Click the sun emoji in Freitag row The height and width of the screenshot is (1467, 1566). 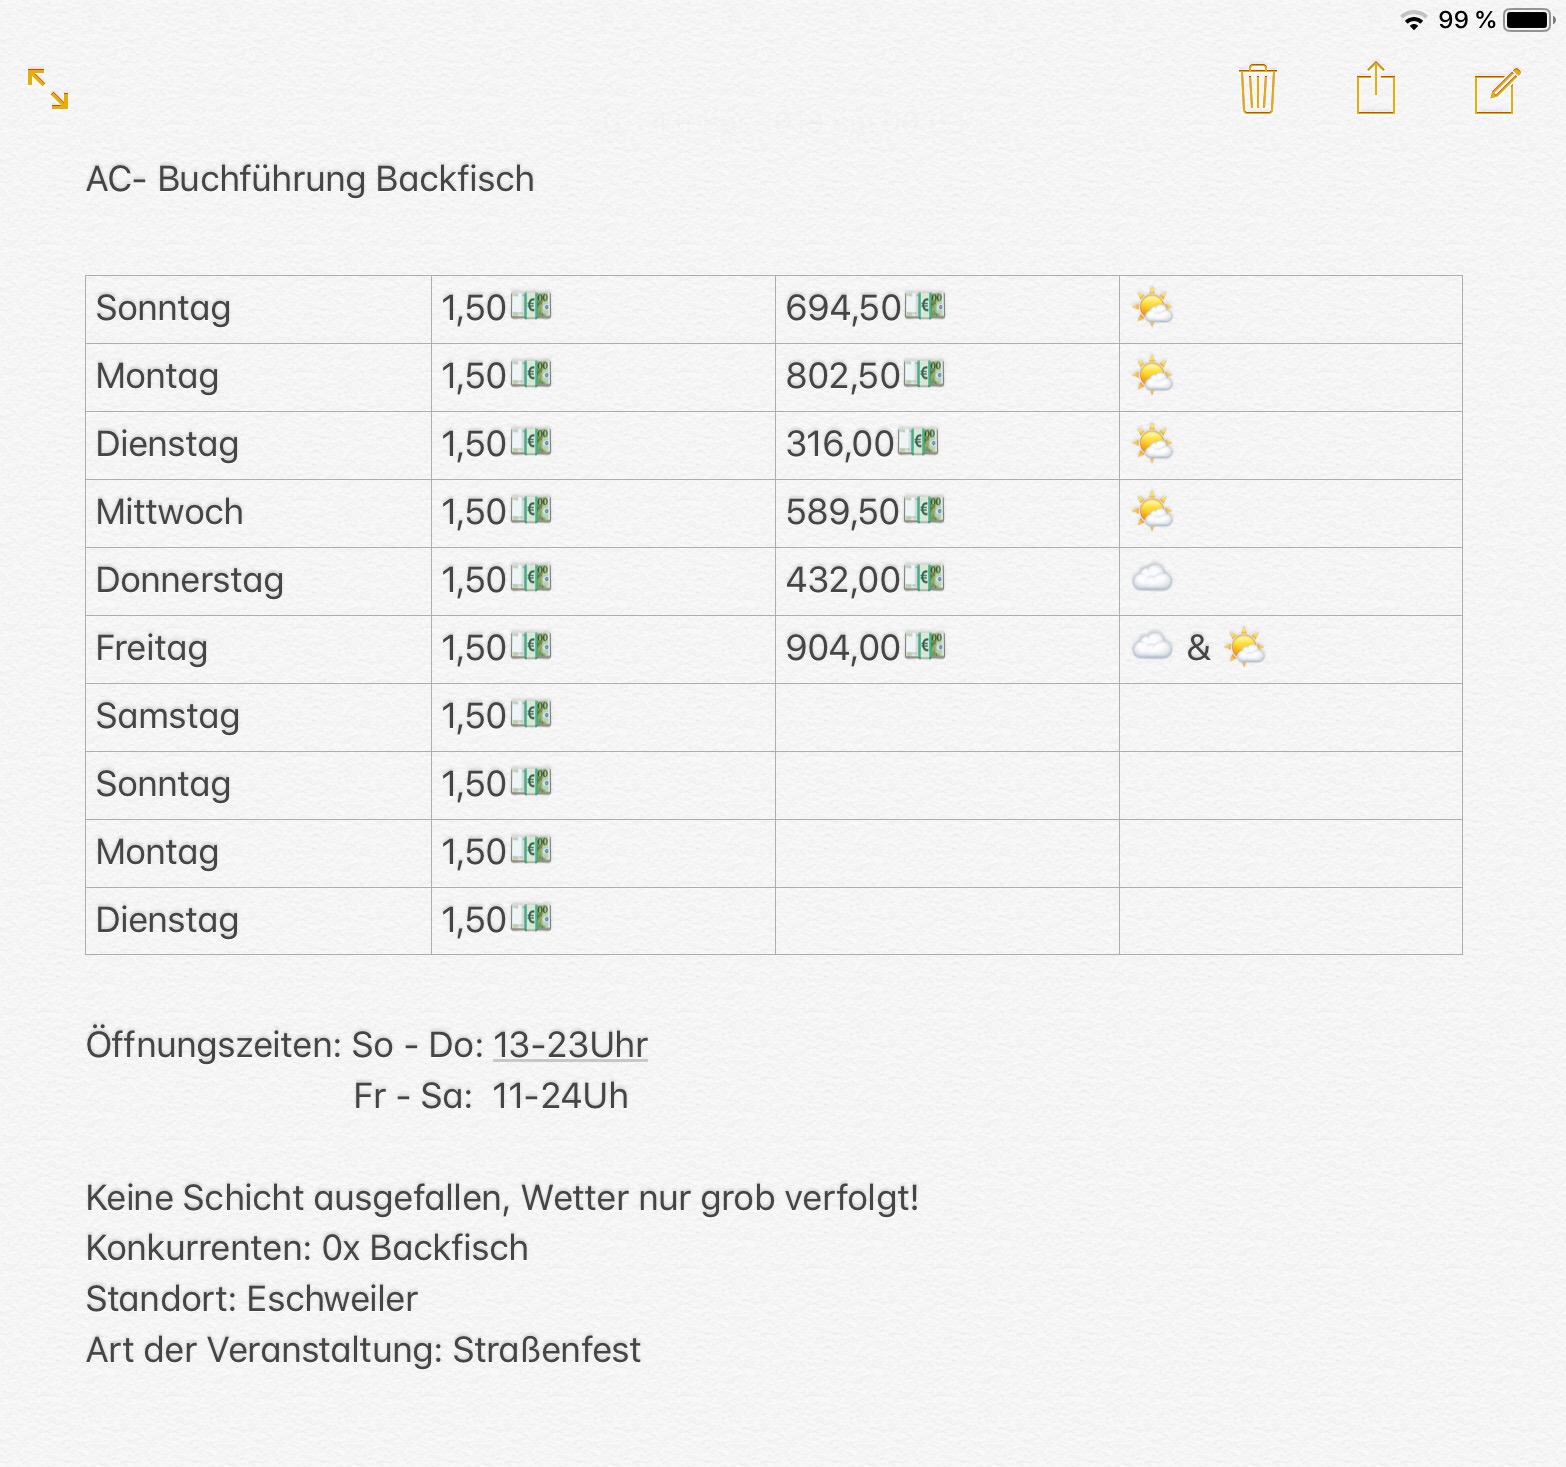point(1245,648)
